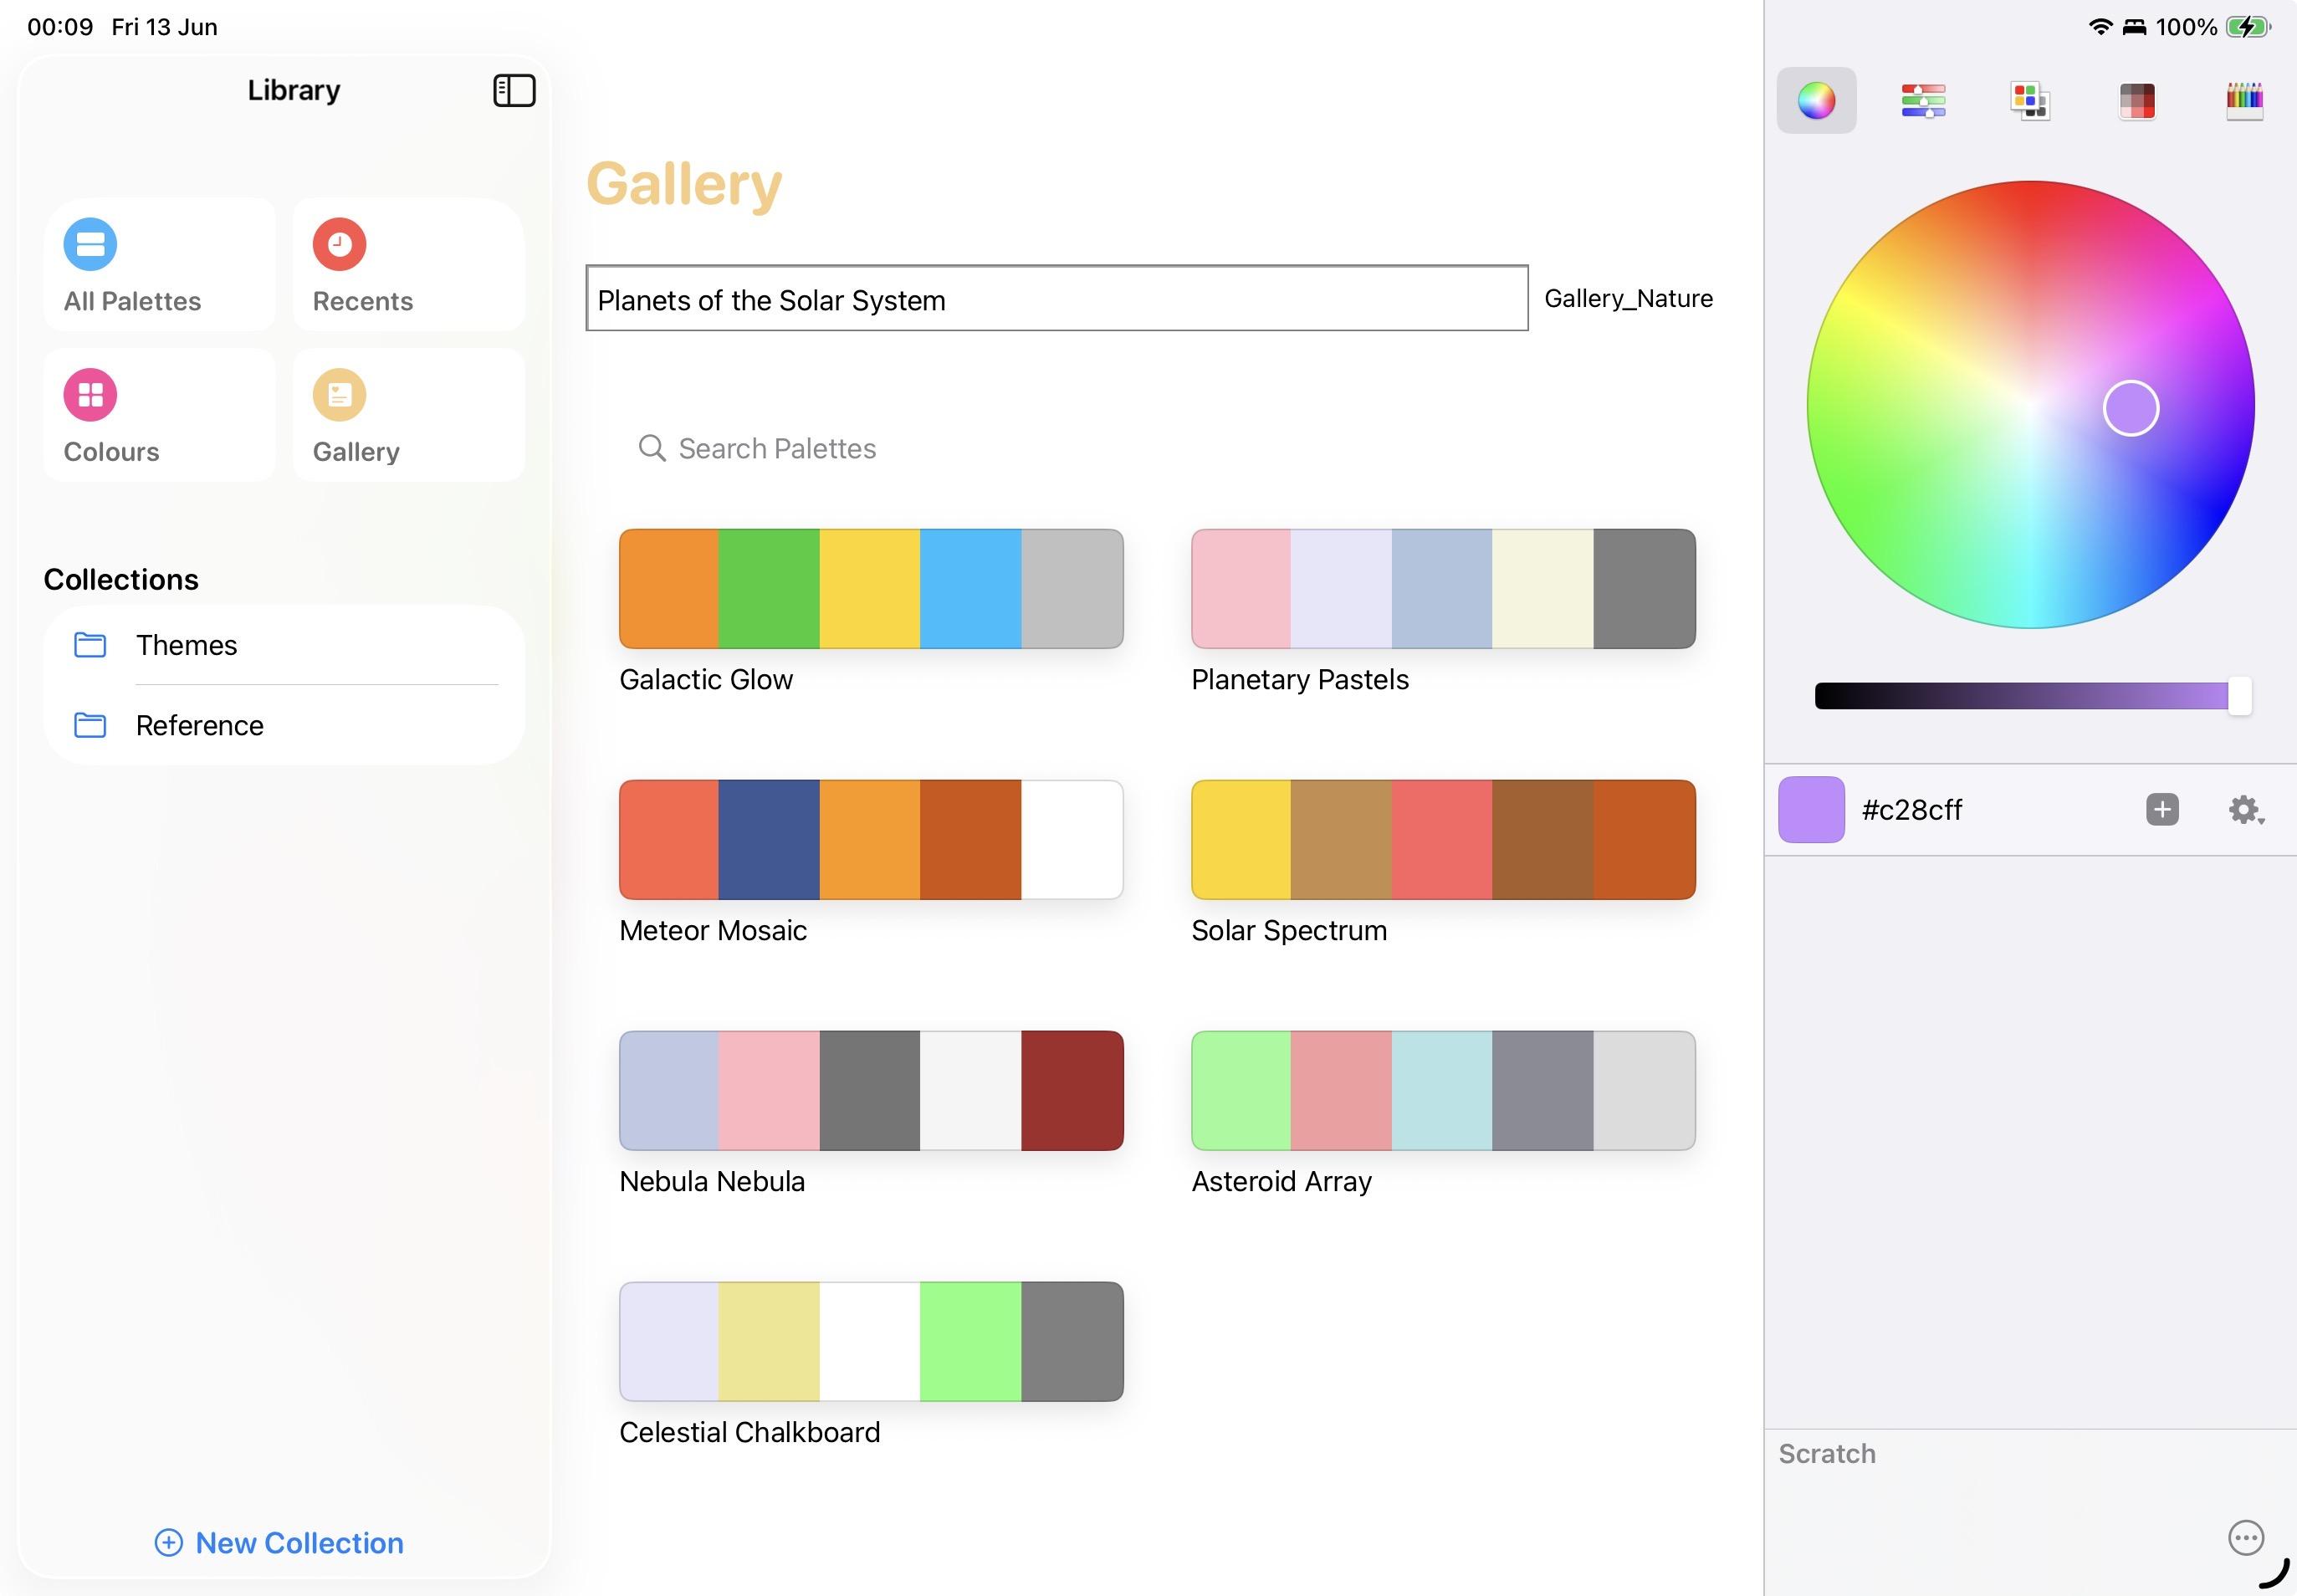Click the Scratch area label
The image size is (2297, 1596).
[x=1827, y=1454]
